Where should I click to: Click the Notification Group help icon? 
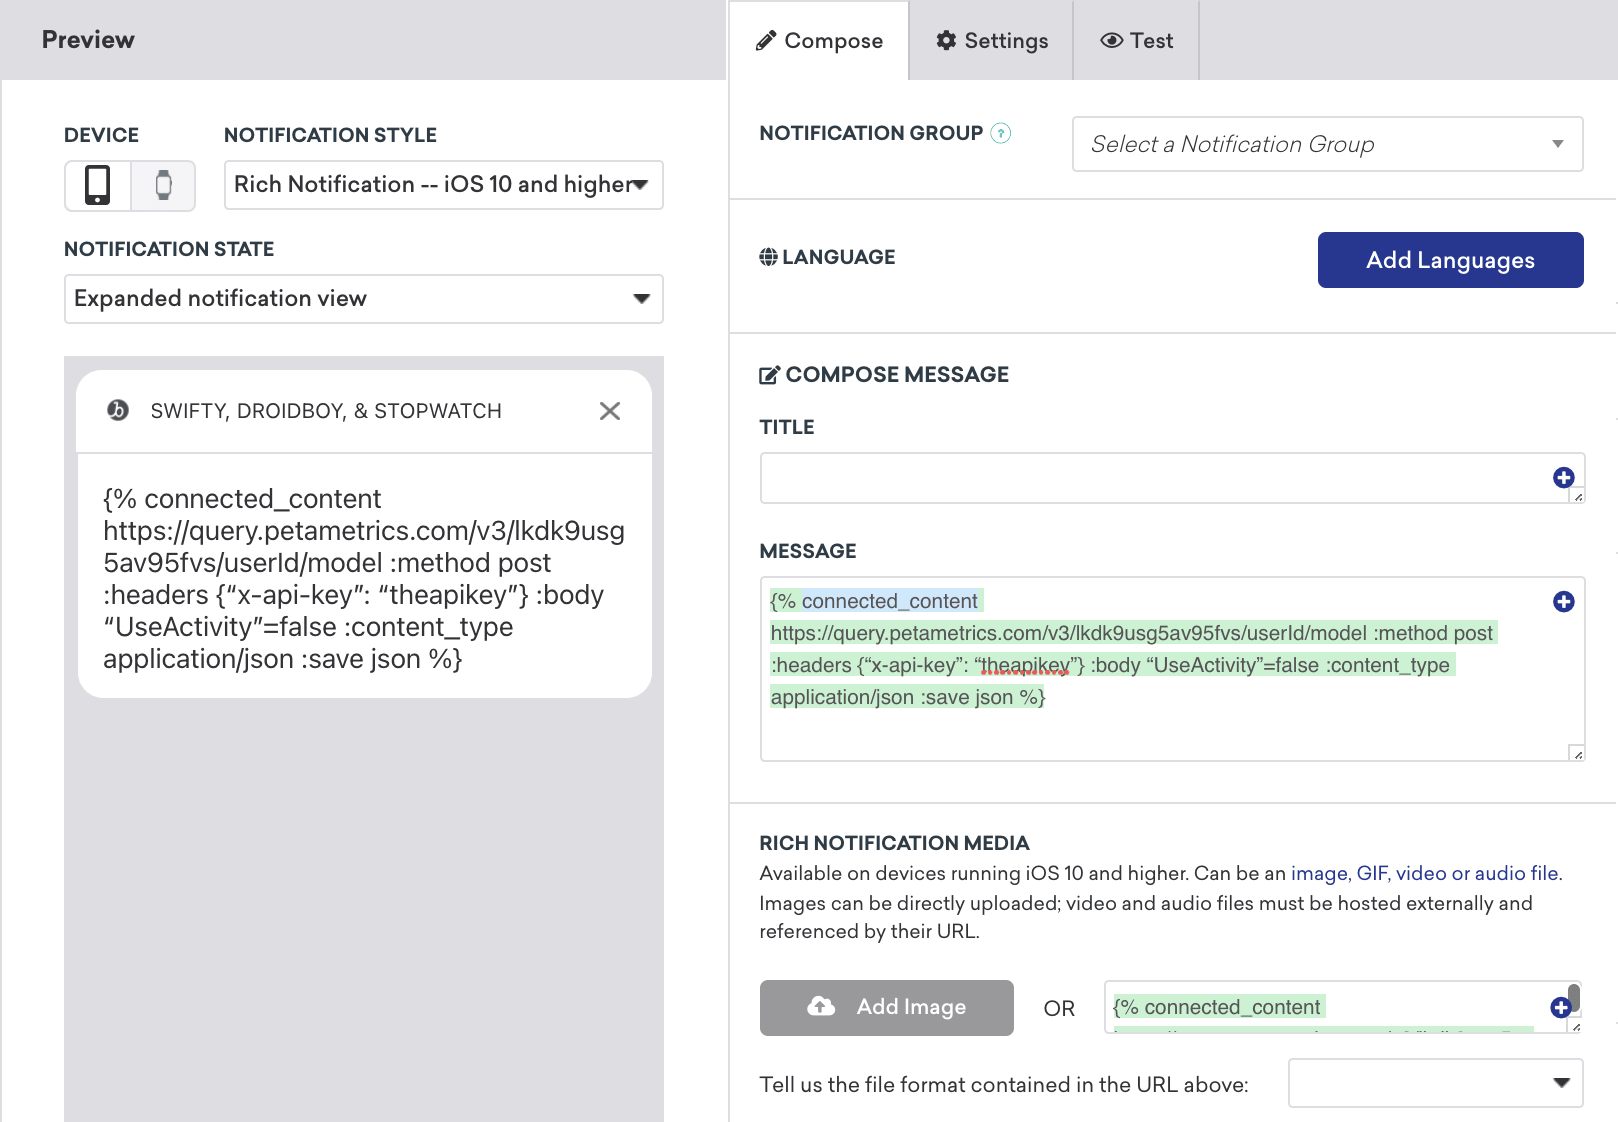click(1000, 133)
